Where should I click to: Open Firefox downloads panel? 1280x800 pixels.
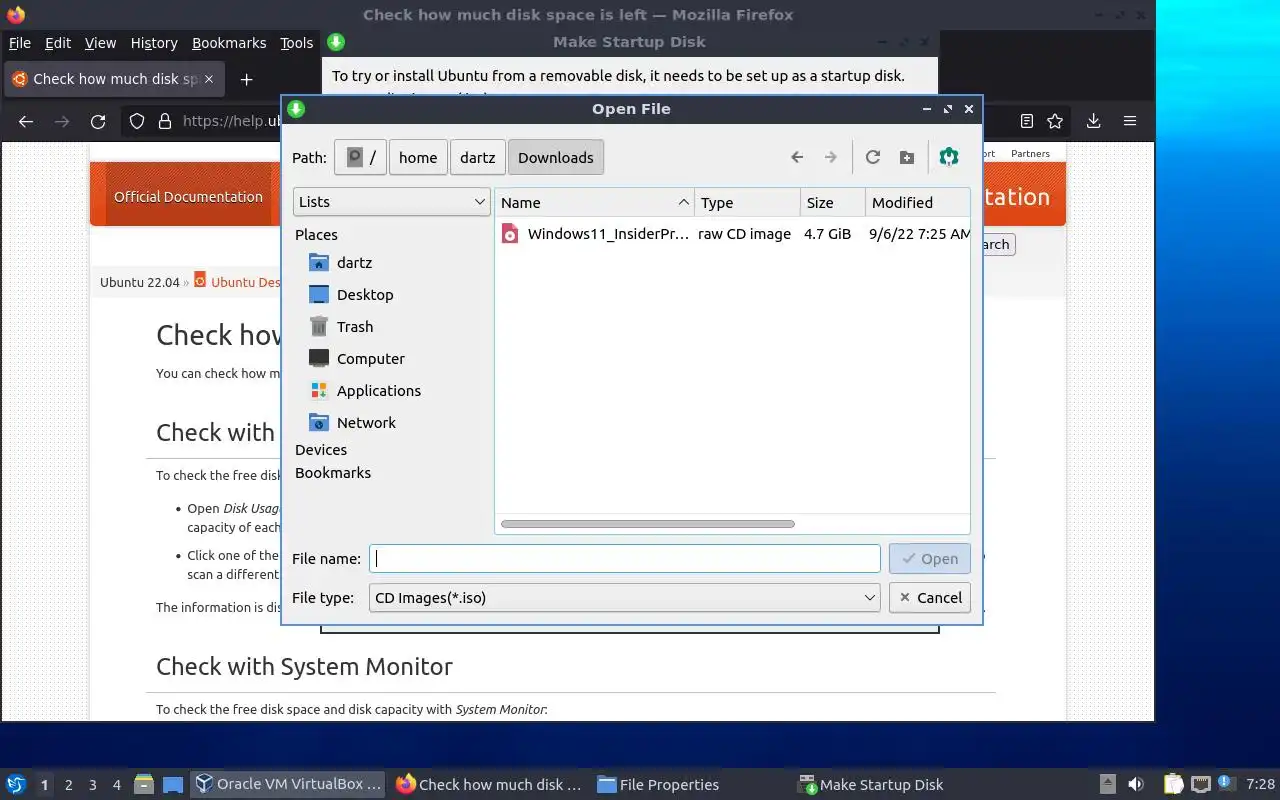point(1093,121)
